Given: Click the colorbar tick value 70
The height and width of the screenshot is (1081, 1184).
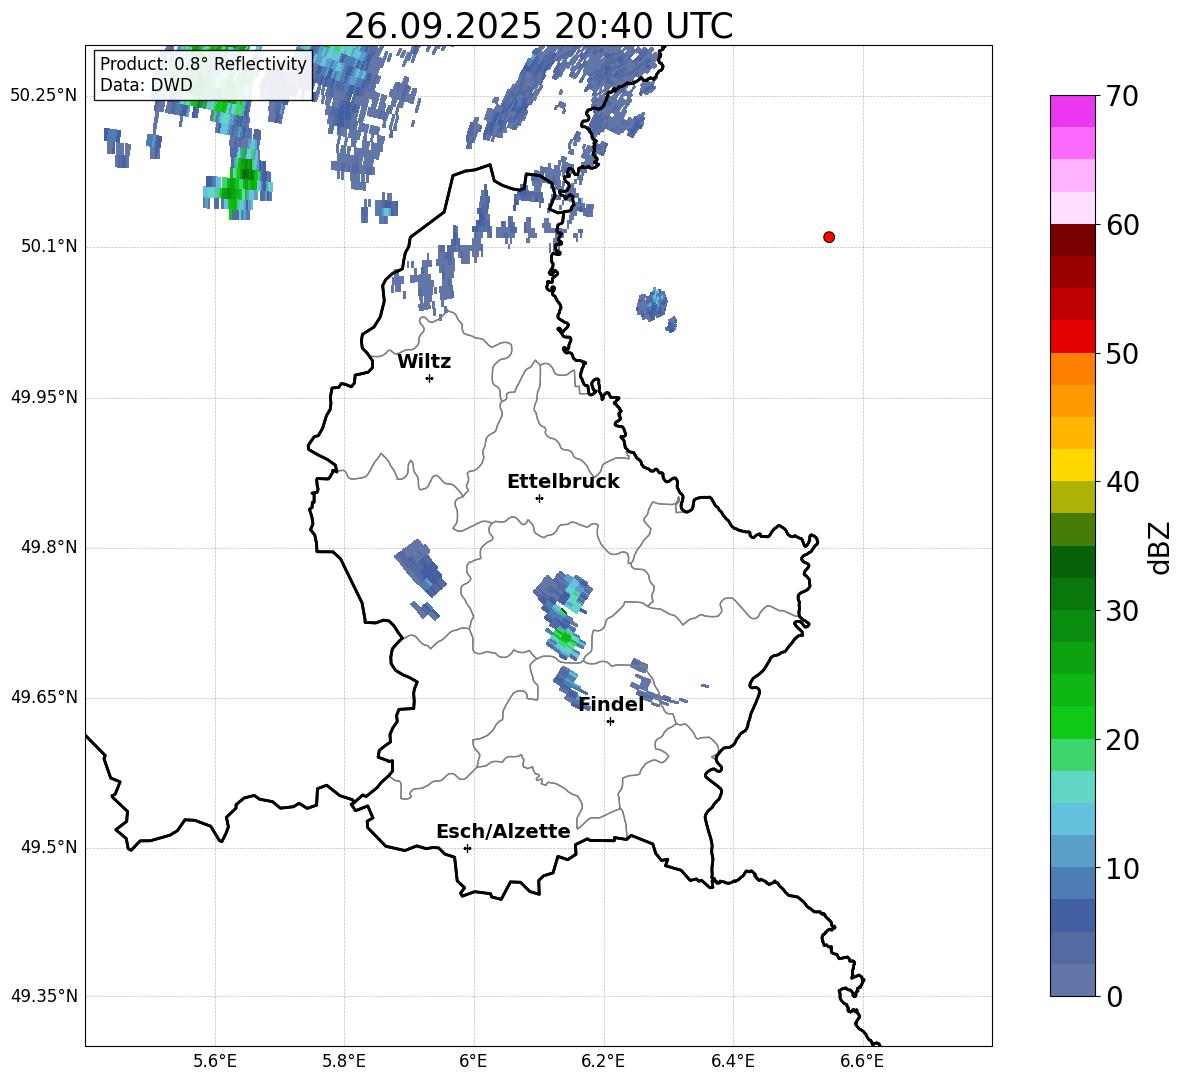Looking at the screenshot, I should (x=1123, y=96).
